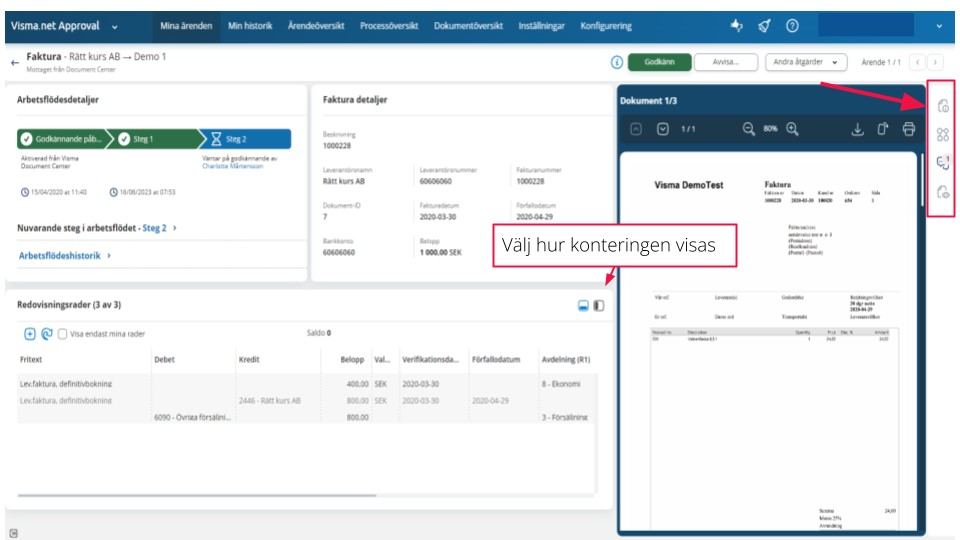
Task: Show accounting rows side layout icon
Action: (x=599, y=306)
